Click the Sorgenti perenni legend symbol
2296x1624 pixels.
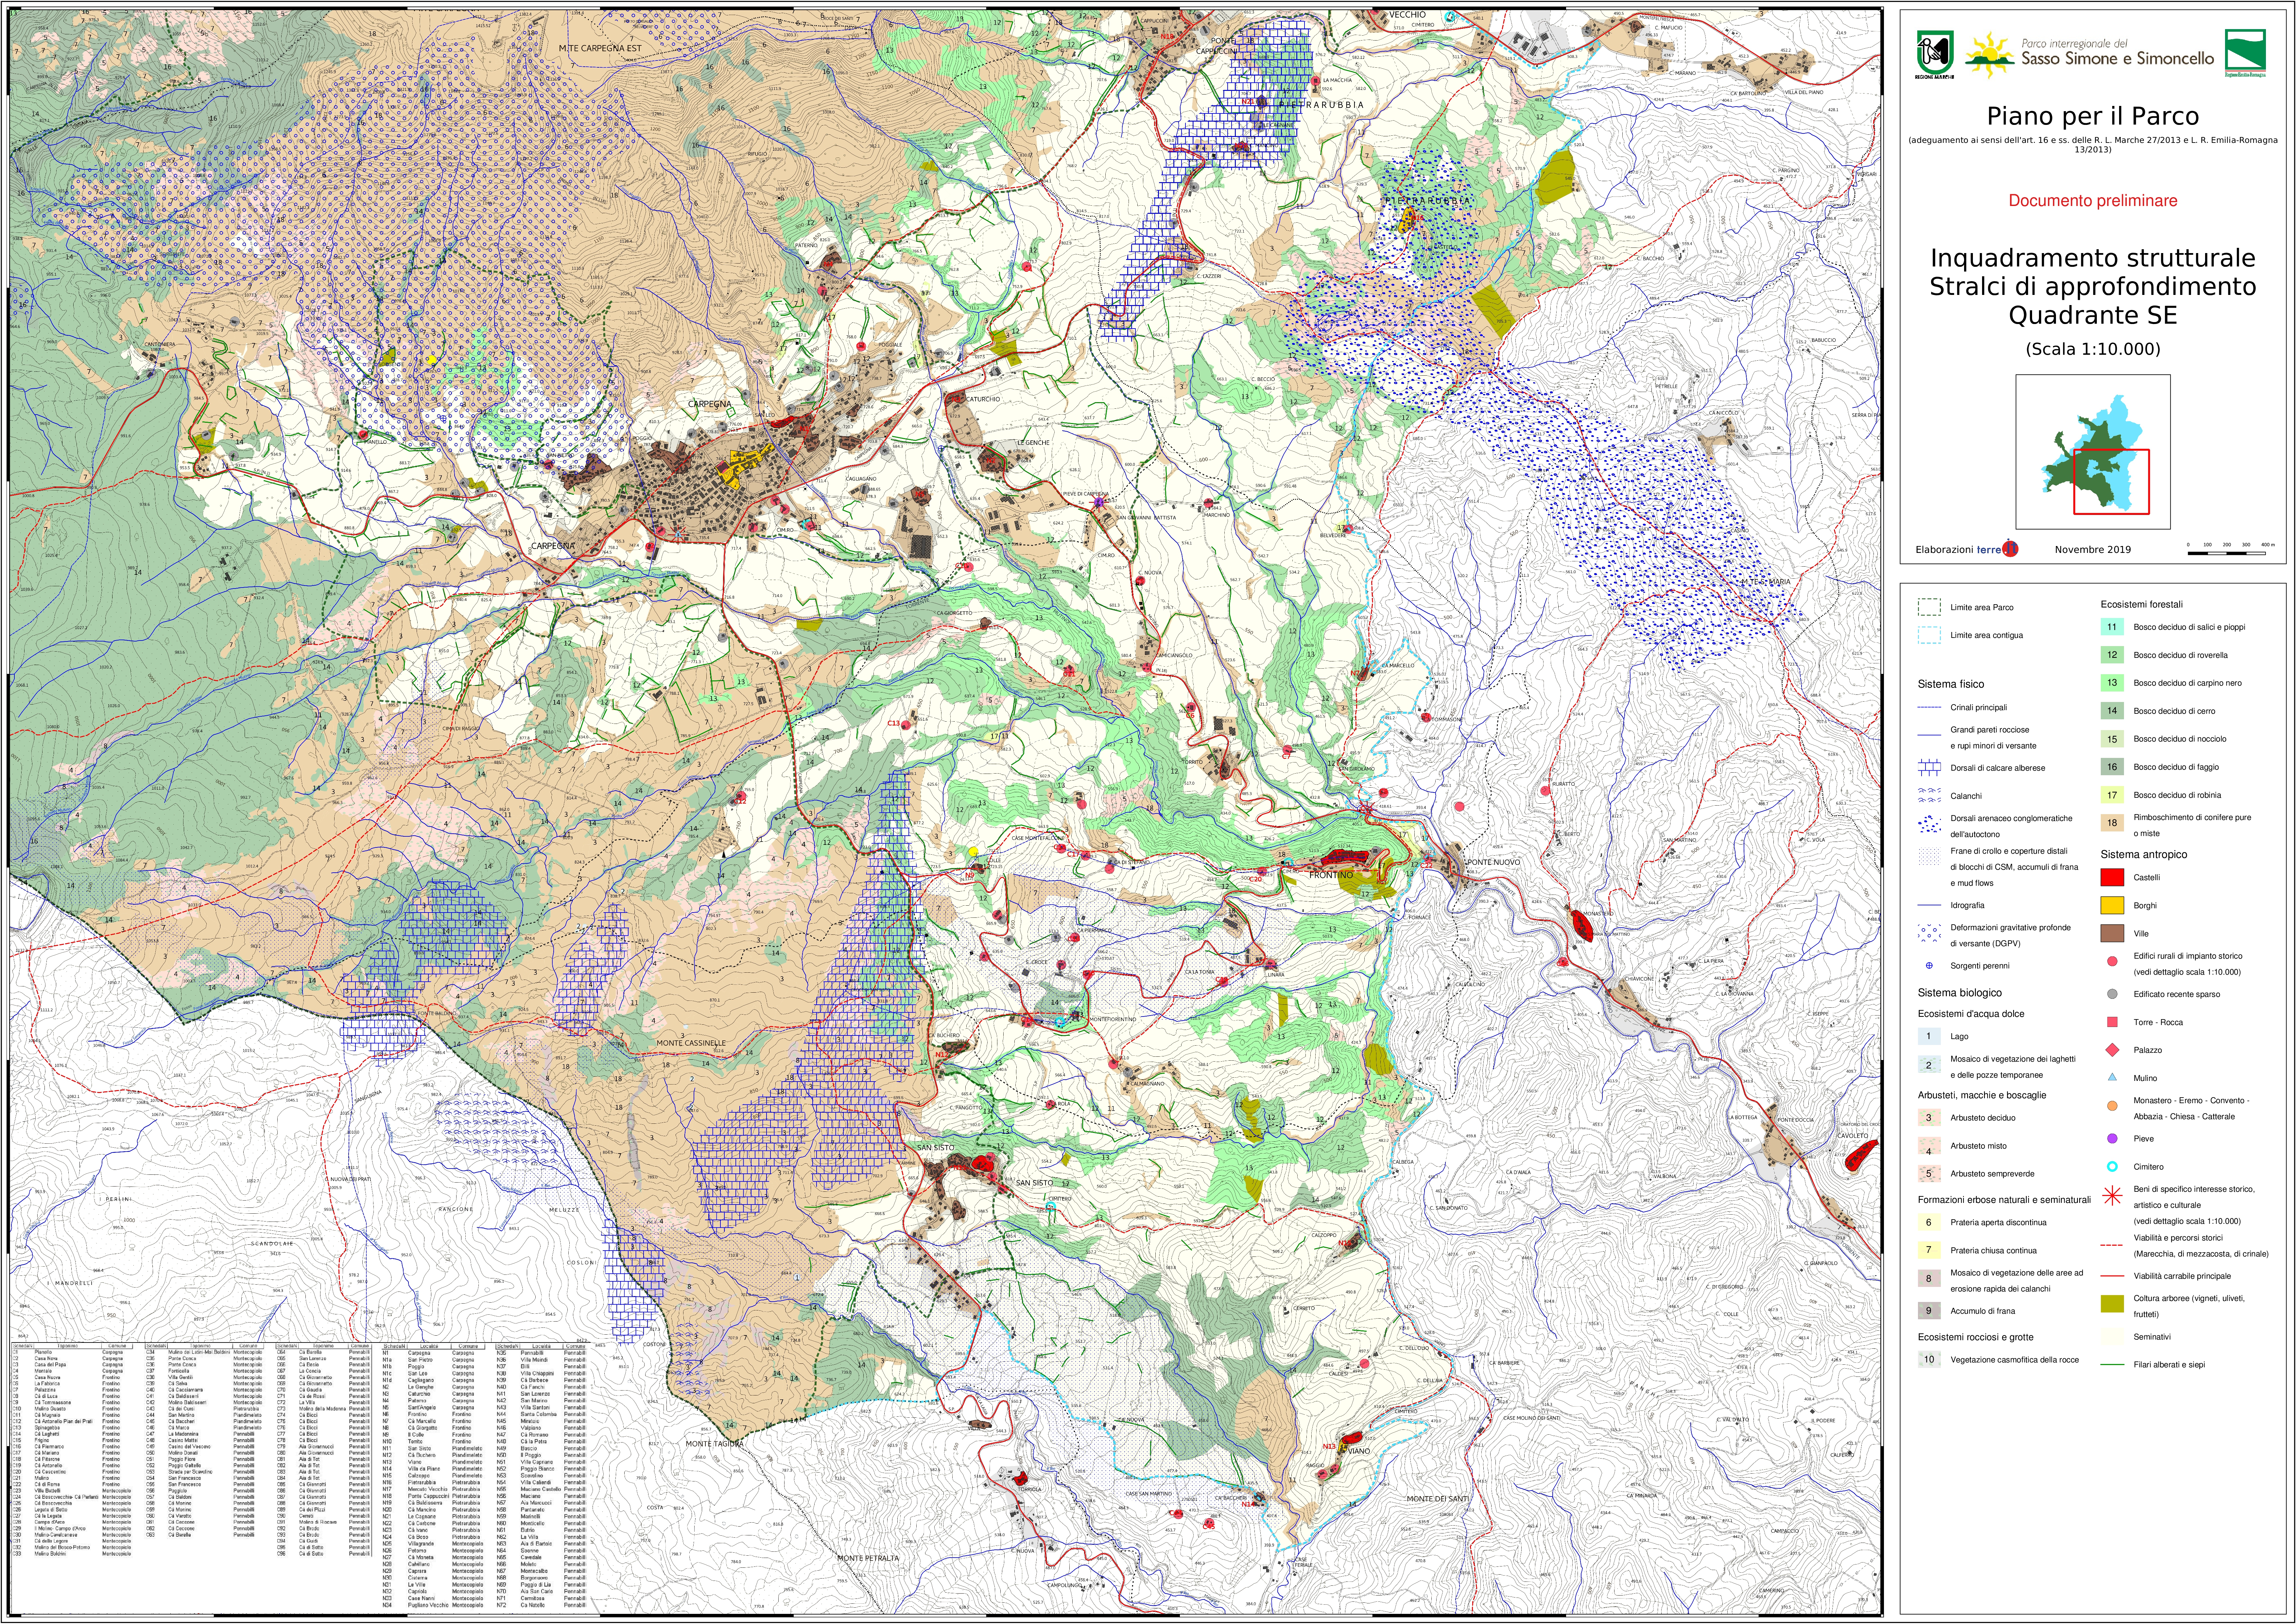(x=1929, y=966)
